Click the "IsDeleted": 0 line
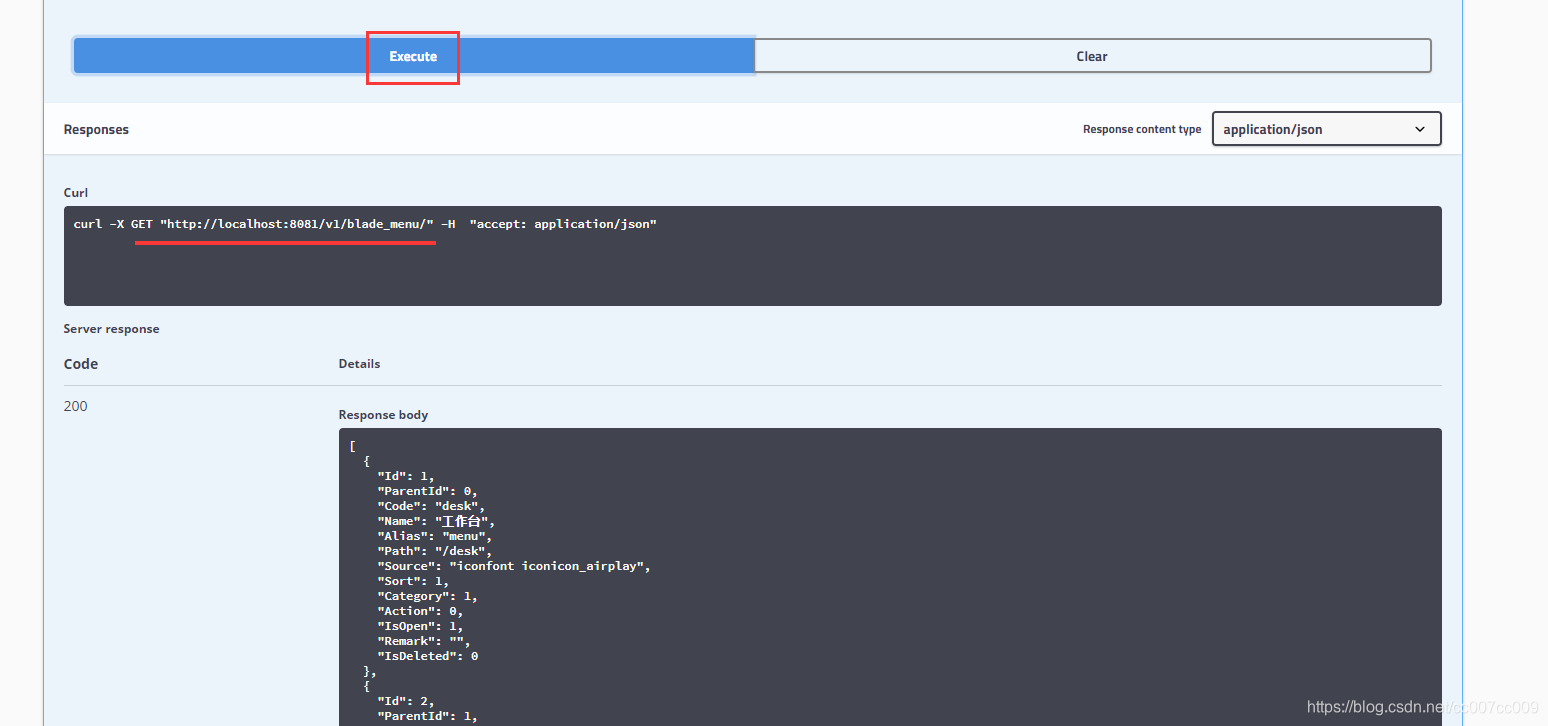 (x=428, y=656)
